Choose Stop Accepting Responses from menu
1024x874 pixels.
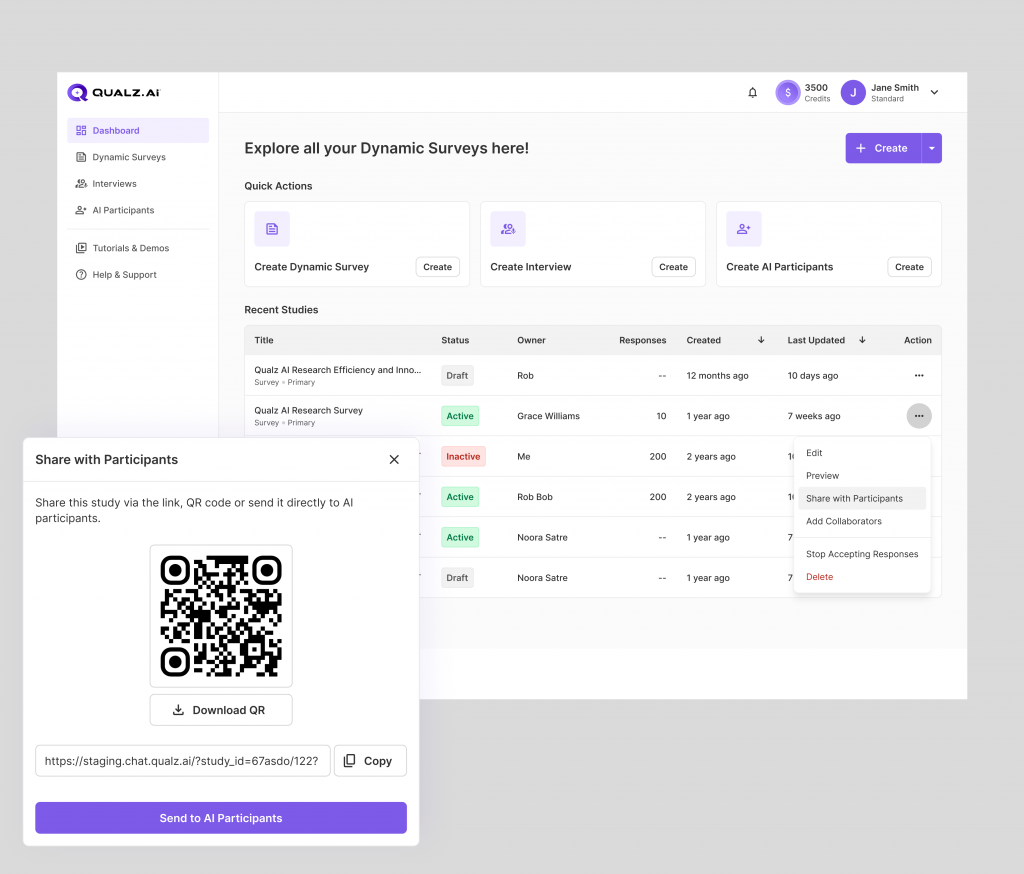(861, 554)
